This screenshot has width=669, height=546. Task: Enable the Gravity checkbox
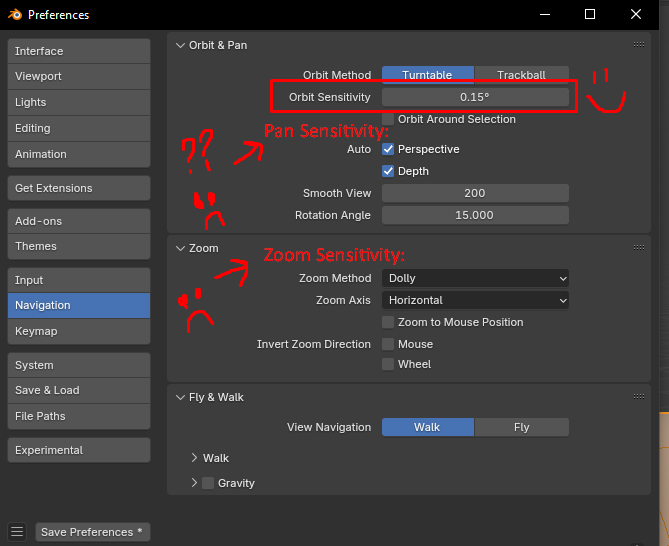(x=208, y=483)
